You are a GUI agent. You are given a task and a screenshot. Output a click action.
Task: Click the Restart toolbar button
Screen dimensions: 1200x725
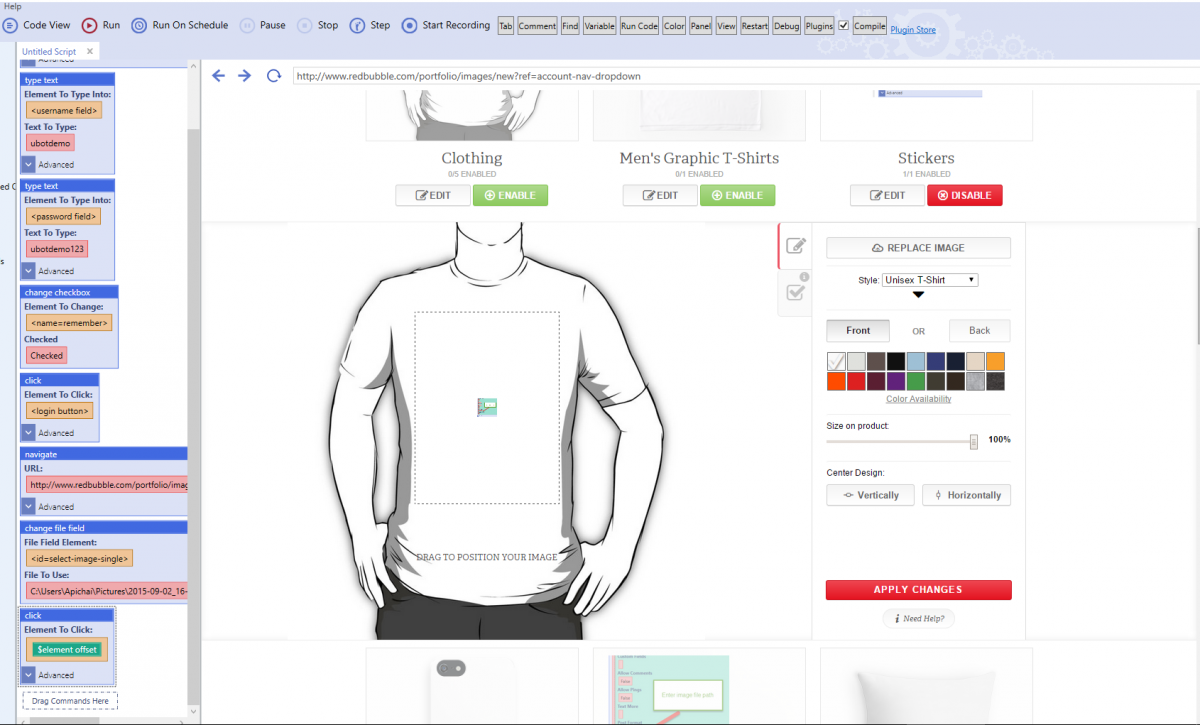point(755,26)
